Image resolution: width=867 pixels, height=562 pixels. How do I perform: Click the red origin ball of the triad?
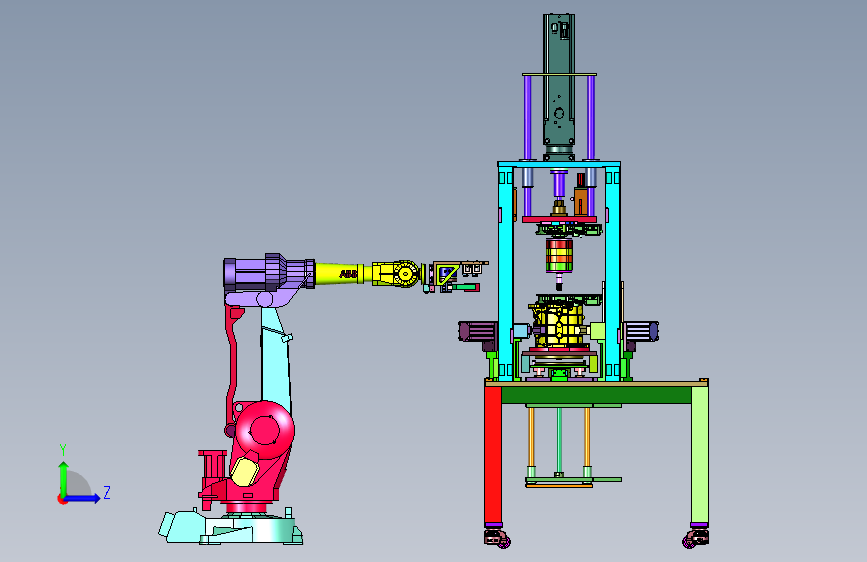[62, 499]
